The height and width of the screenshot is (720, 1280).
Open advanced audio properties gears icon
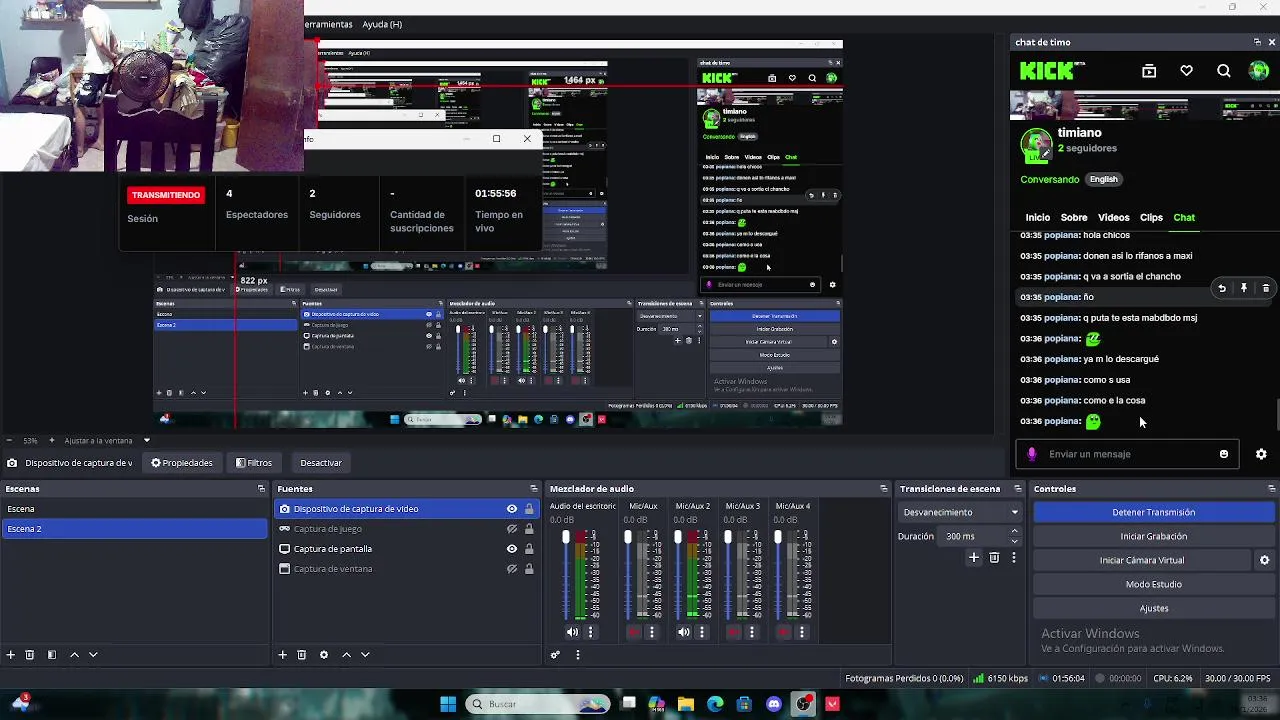pyautogui.click(x=555, y=655)
